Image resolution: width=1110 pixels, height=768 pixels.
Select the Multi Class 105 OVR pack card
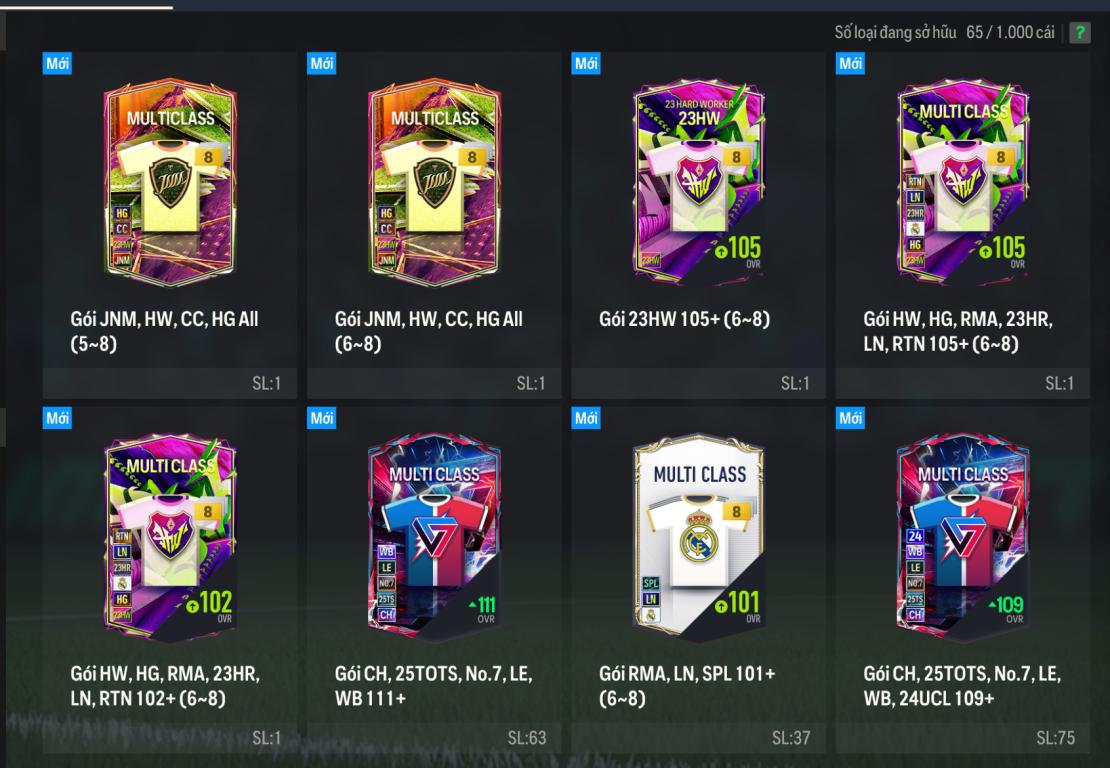(963, 181)
